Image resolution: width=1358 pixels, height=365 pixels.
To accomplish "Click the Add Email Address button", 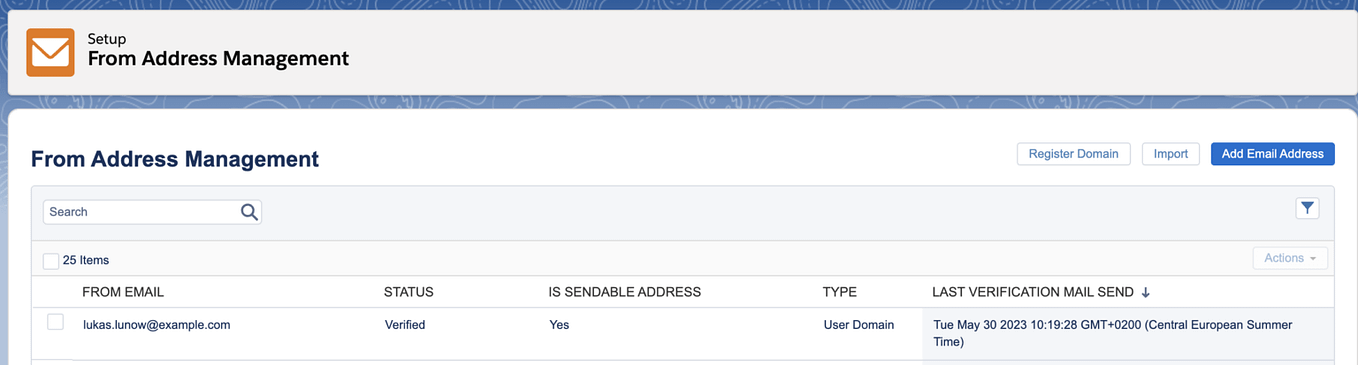I will pos(1273,154).
